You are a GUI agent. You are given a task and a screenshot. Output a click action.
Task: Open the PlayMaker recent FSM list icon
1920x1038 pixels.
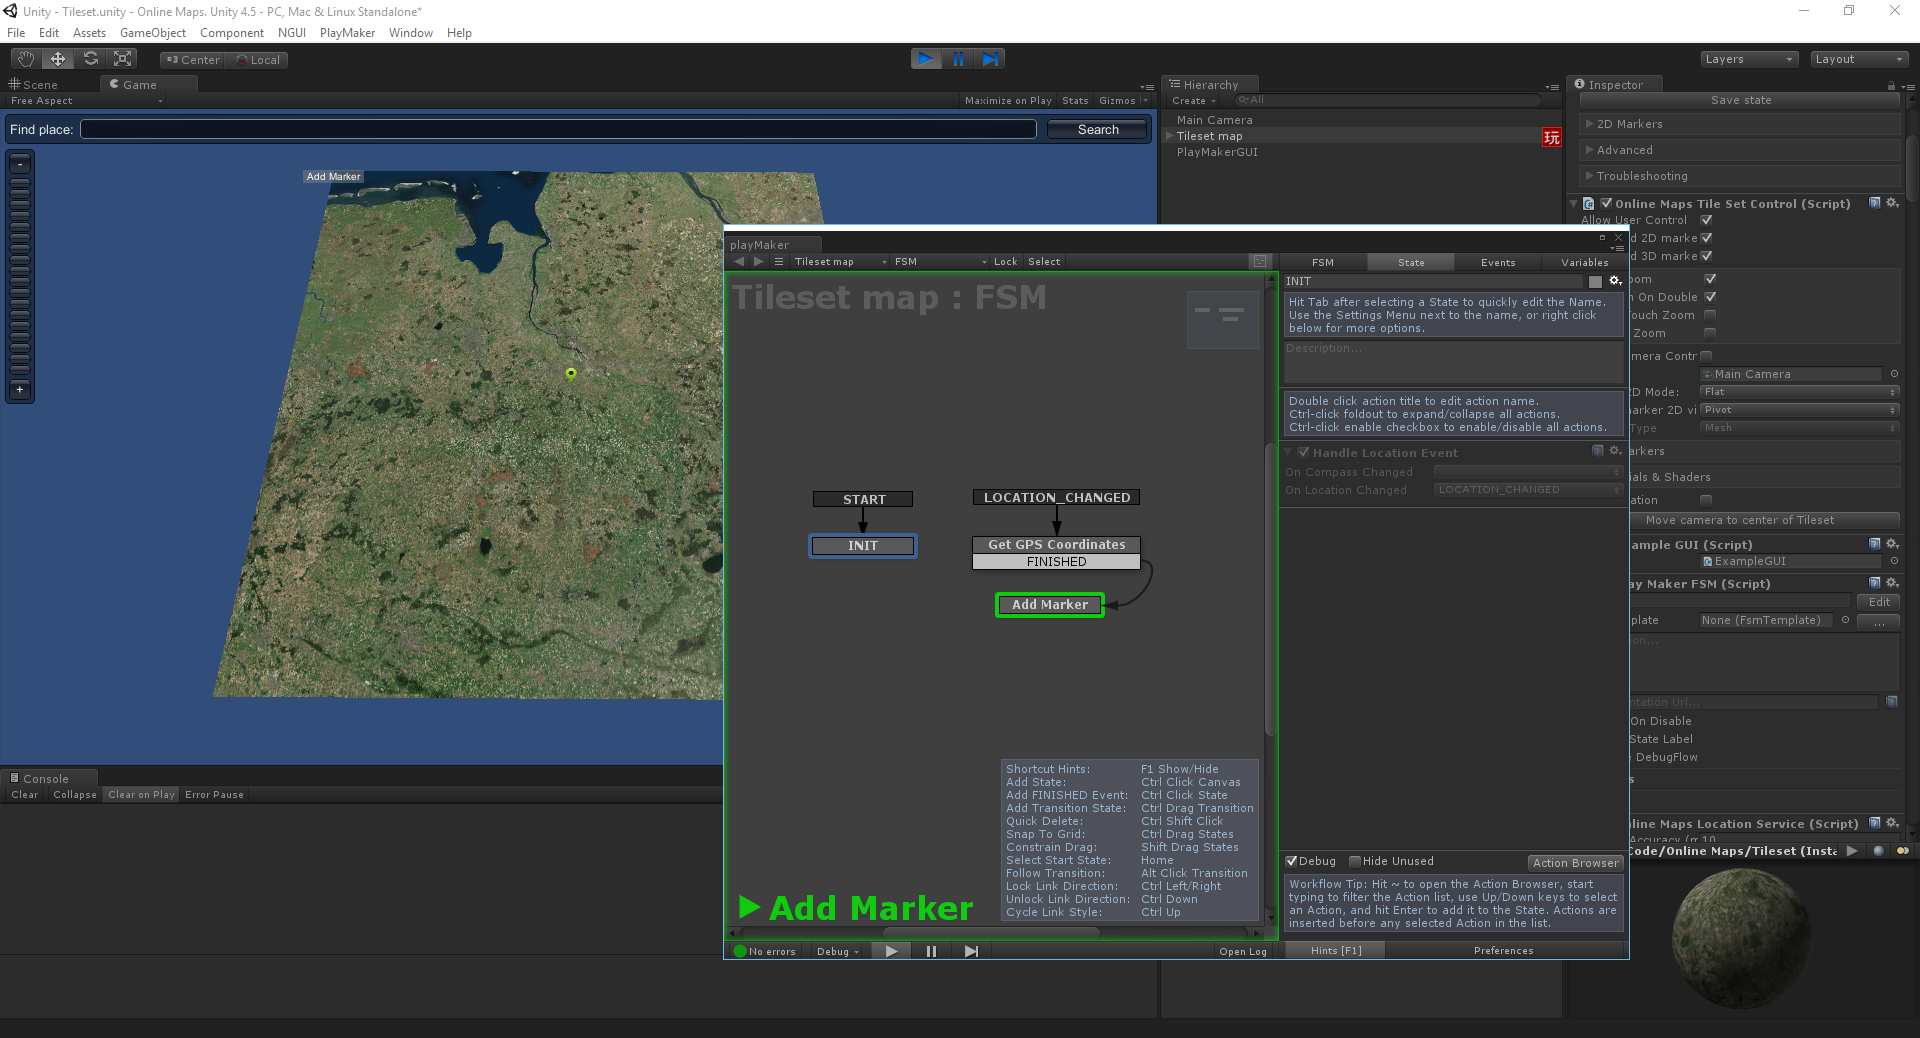pos(779,262)
